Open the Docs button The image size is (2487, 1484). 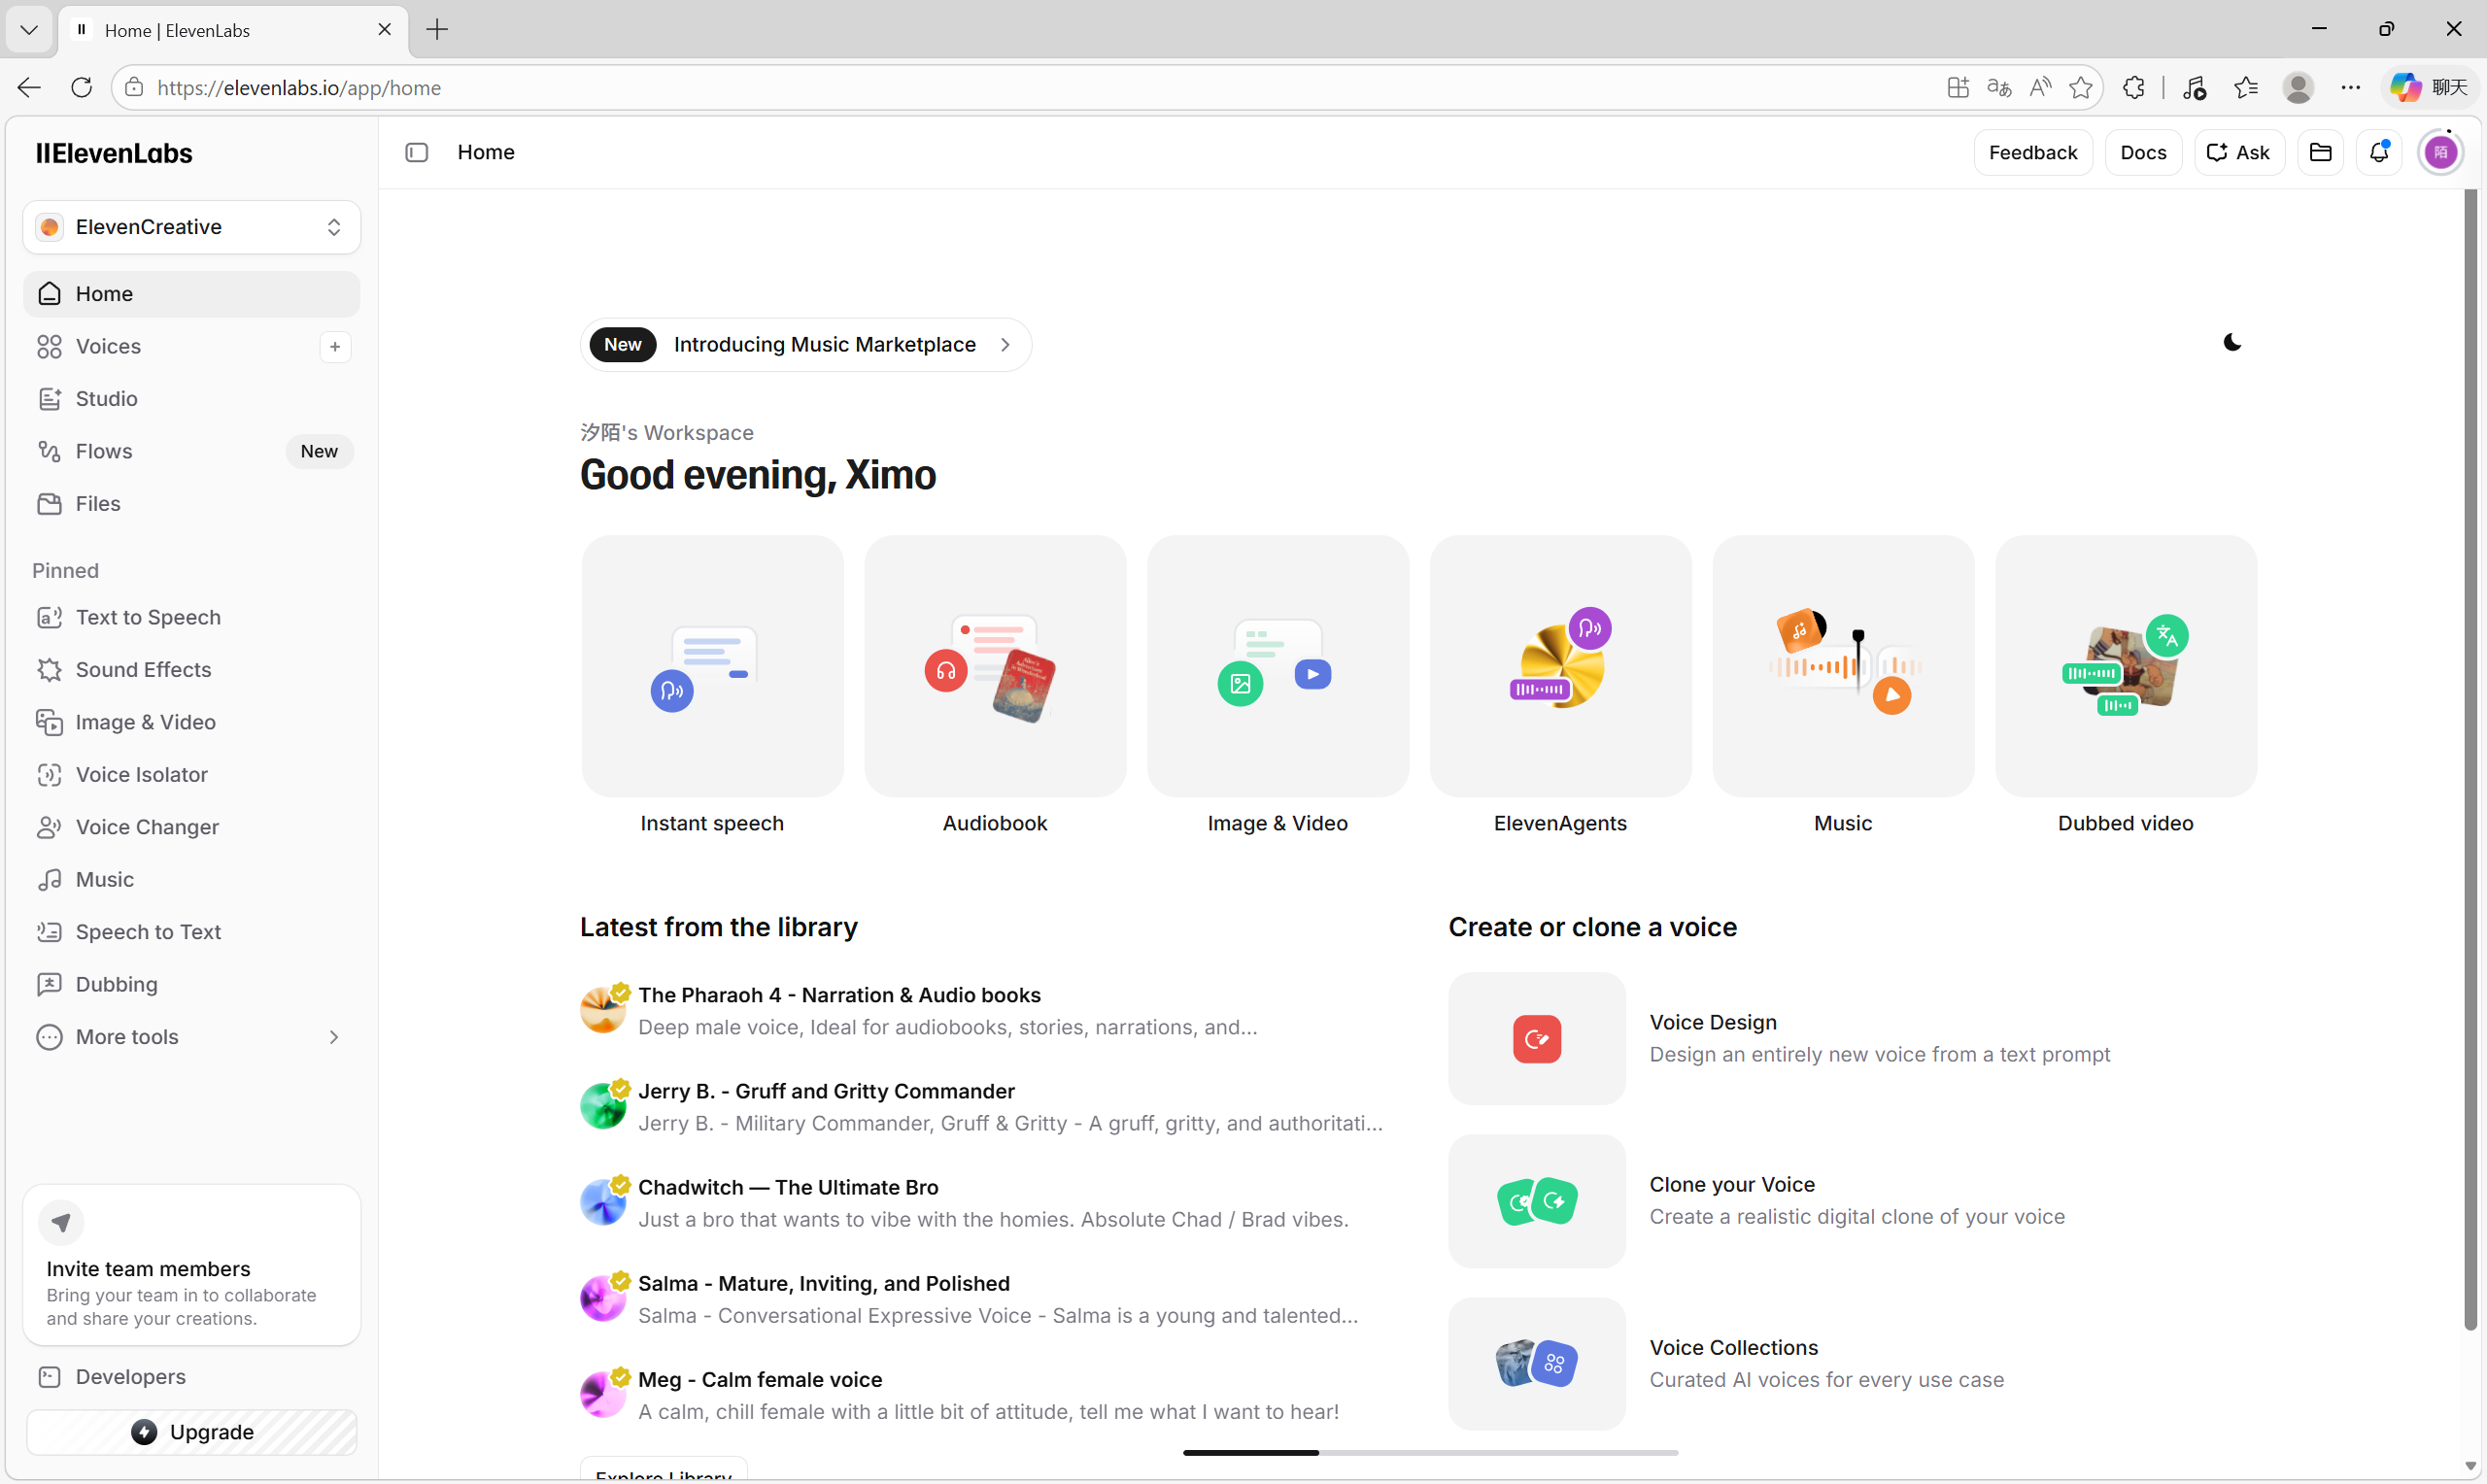coord(2143,152)
